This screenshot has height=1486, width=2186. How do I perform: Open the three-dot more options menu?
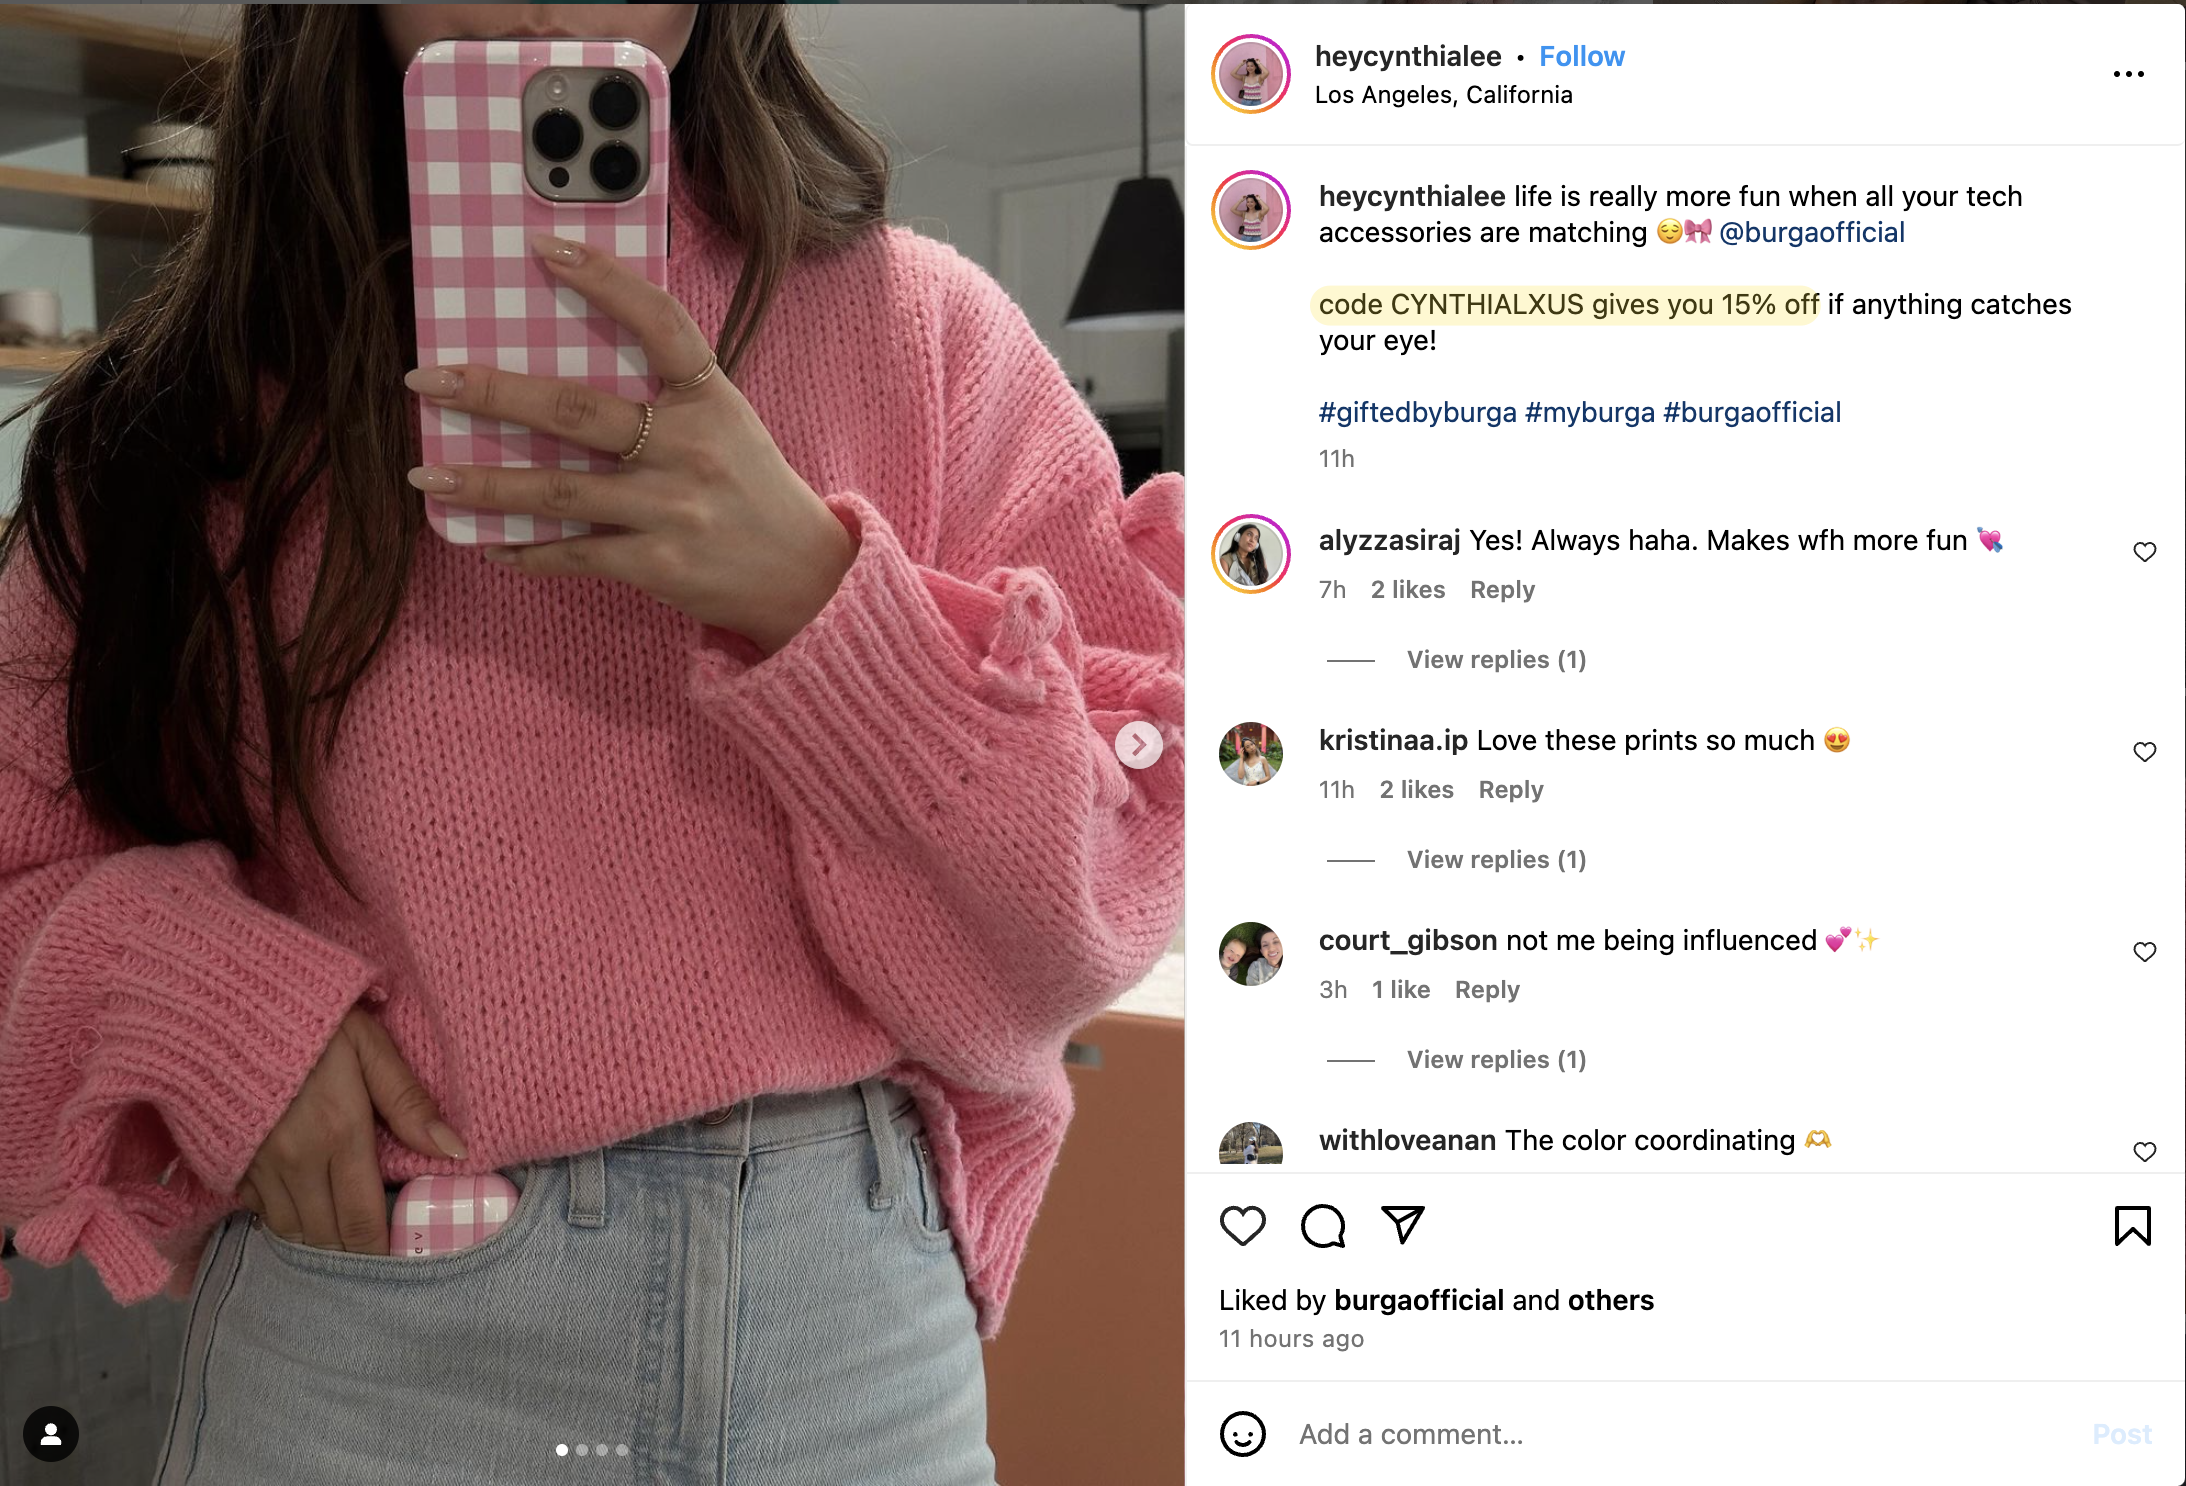click(2129, 74)
